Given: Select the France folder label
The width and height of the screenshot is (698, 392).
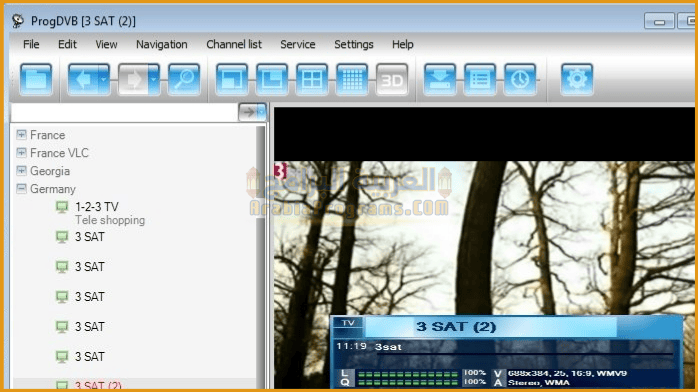Looking at the screenshot, I should (48, 135).
